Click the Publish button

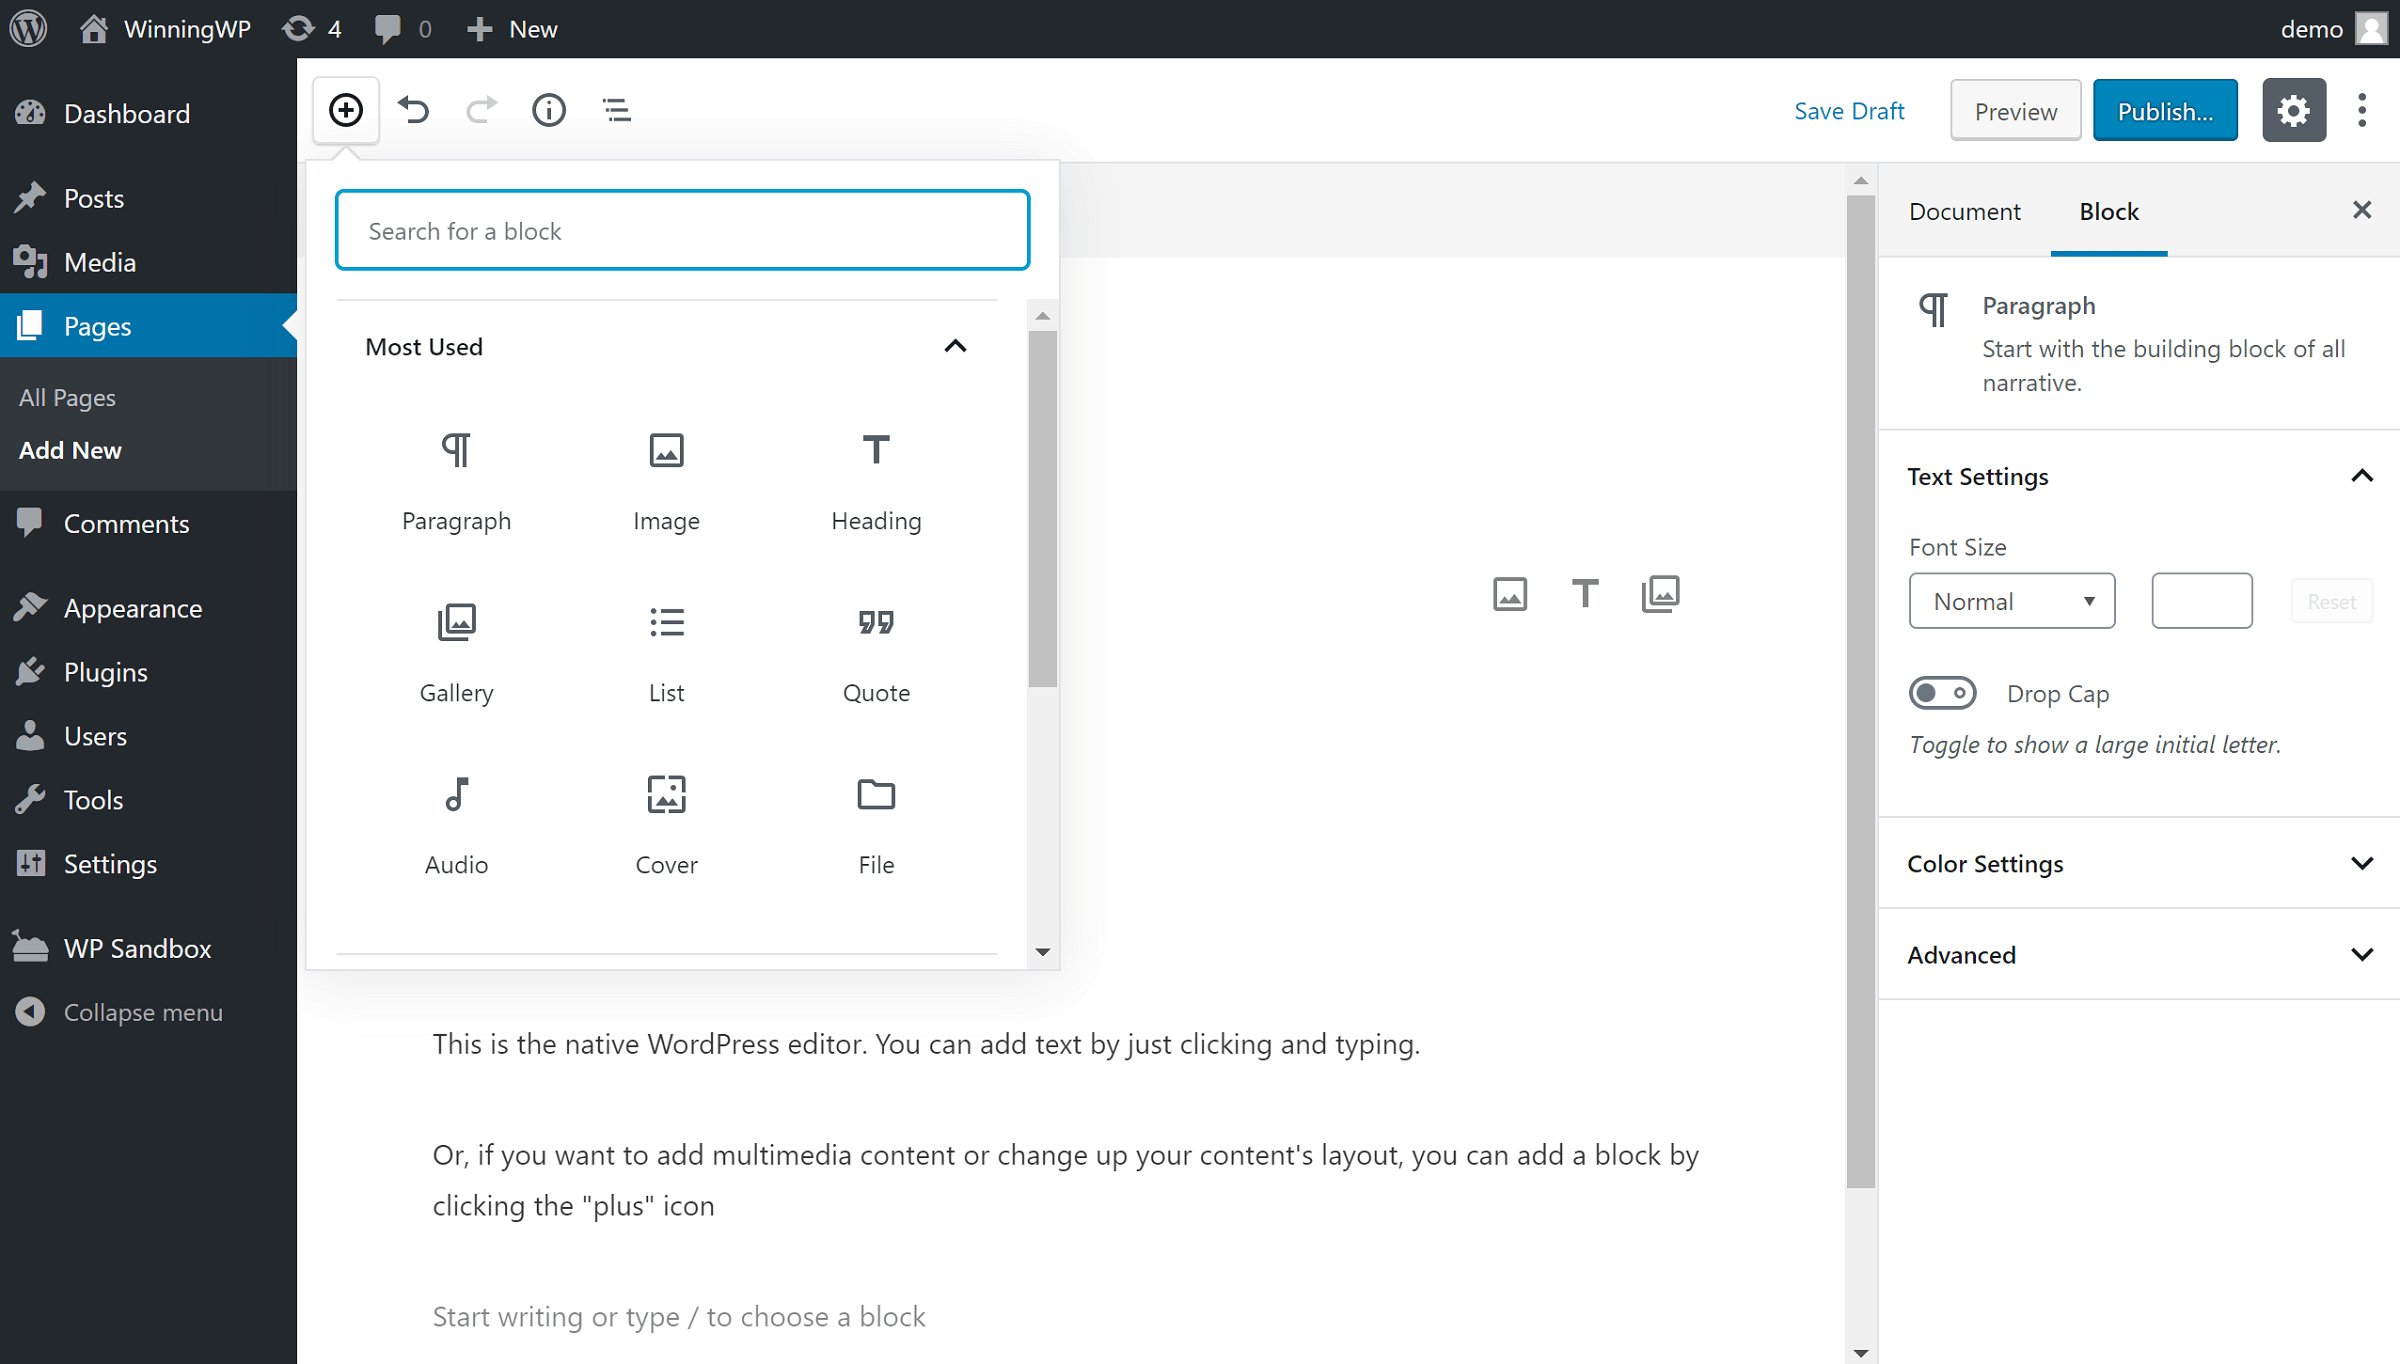point(2164,109)
